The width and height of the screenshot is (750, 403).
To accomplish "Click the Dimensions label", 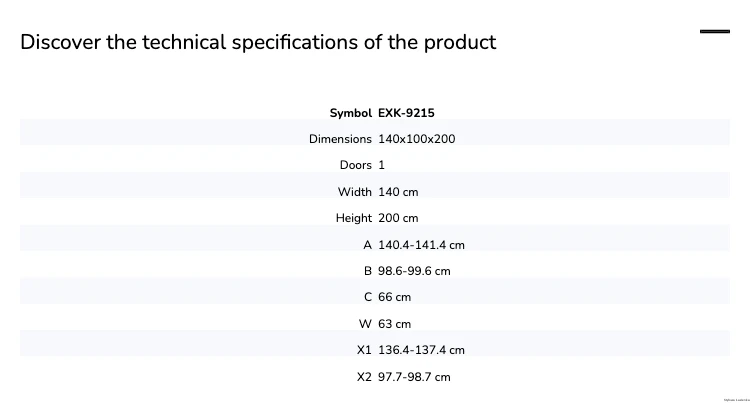I will (x=340, y=139).
